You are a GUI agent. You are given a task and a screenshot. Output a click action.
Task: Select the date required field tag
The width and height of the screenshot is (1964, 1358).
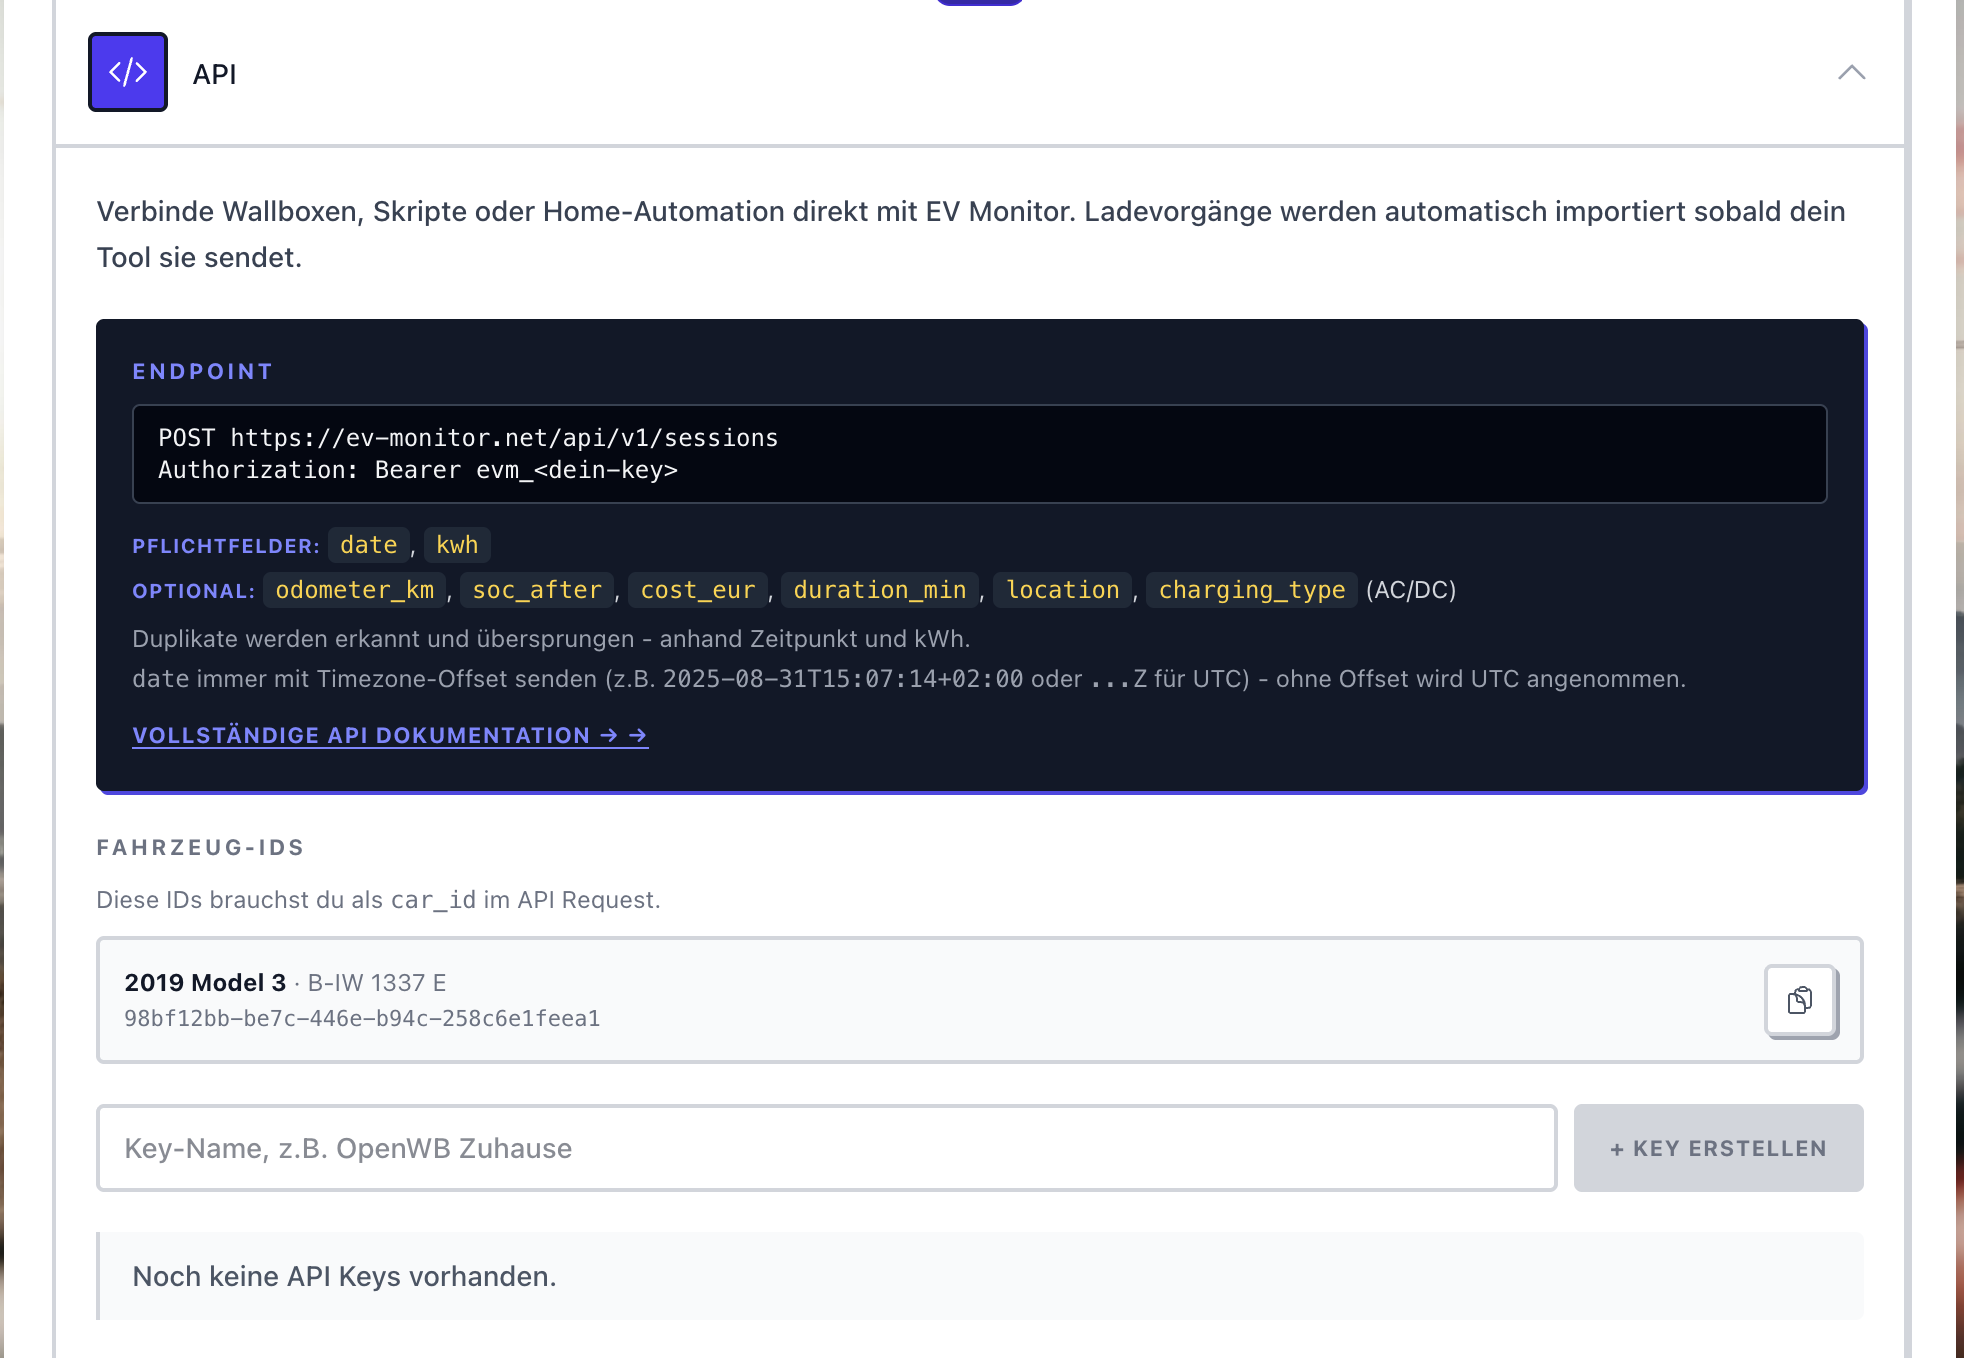(369, 545)
